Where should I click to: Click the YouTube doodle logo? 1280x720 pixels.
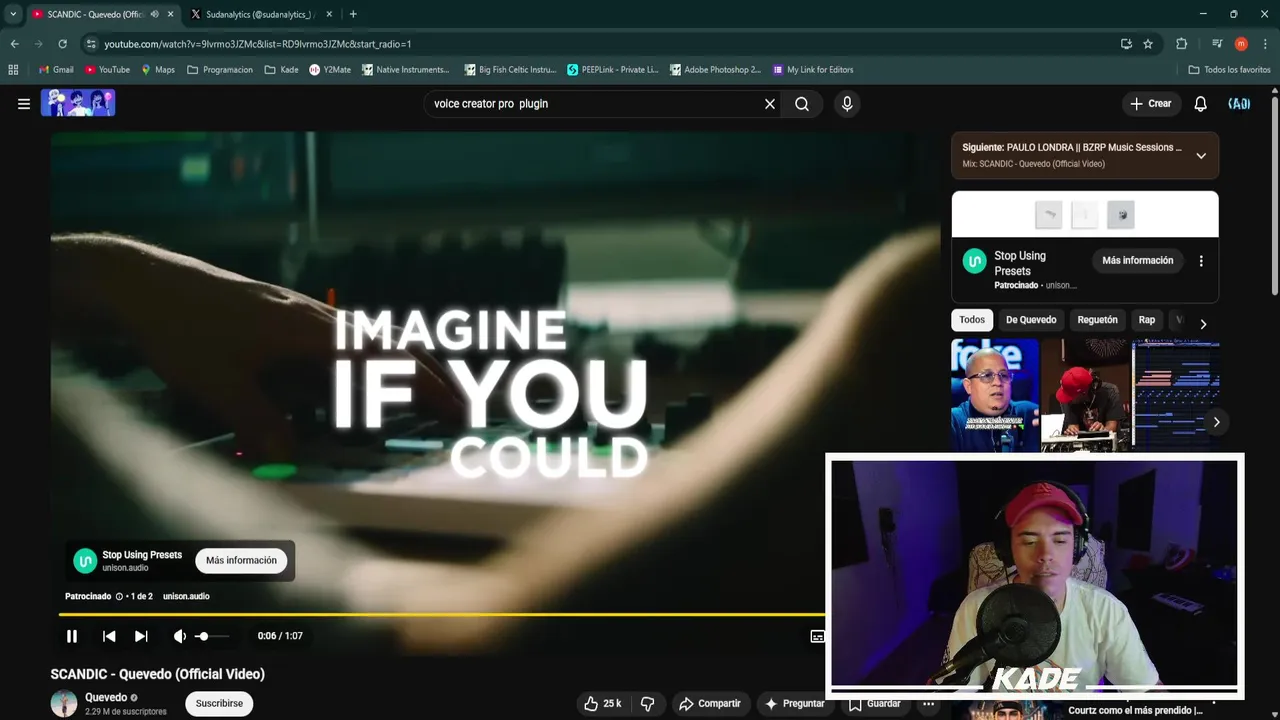coord(78,103)
